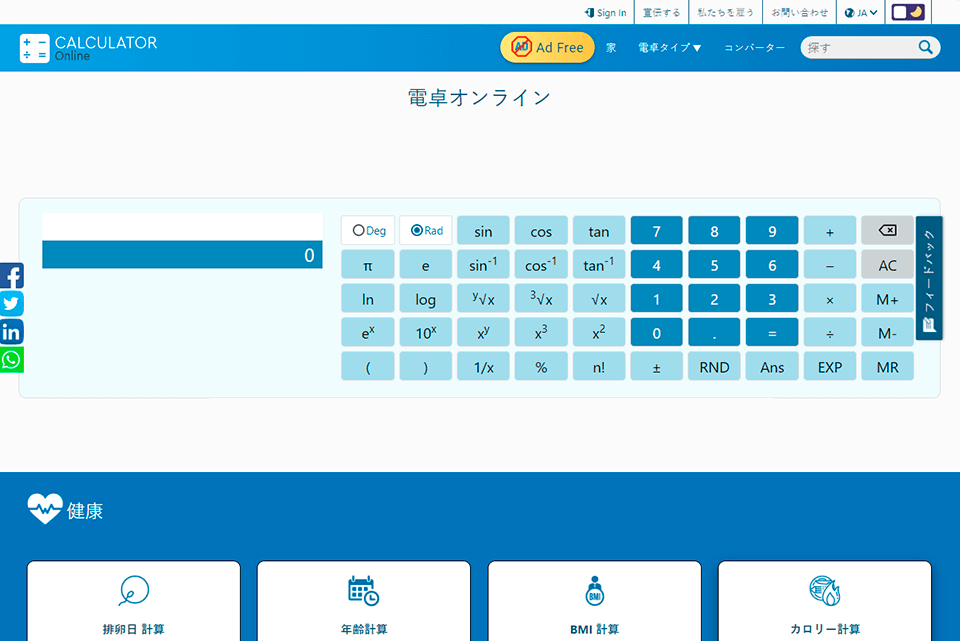Click the calculator result display
This screenshot has height=641, width=960.
(x=182, y=255)
